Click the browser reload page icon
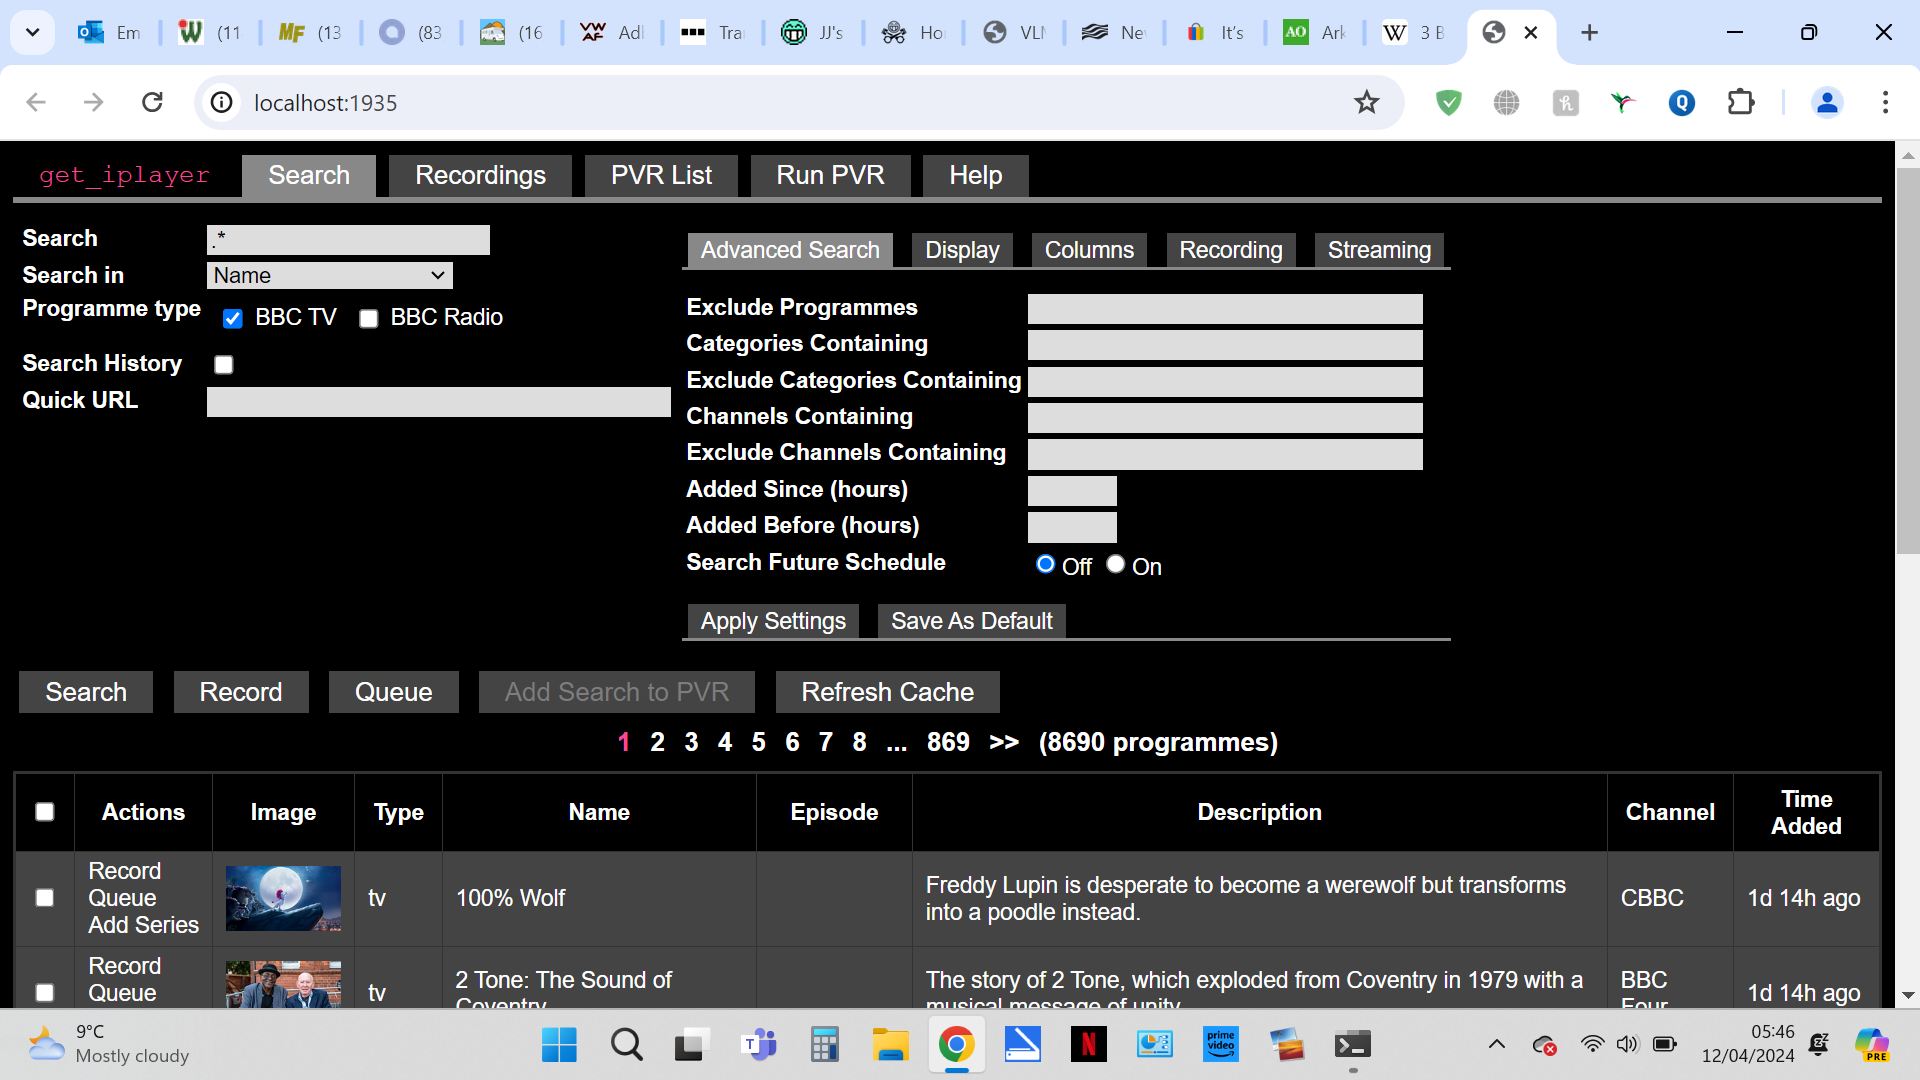 click(x=152, y=102)
